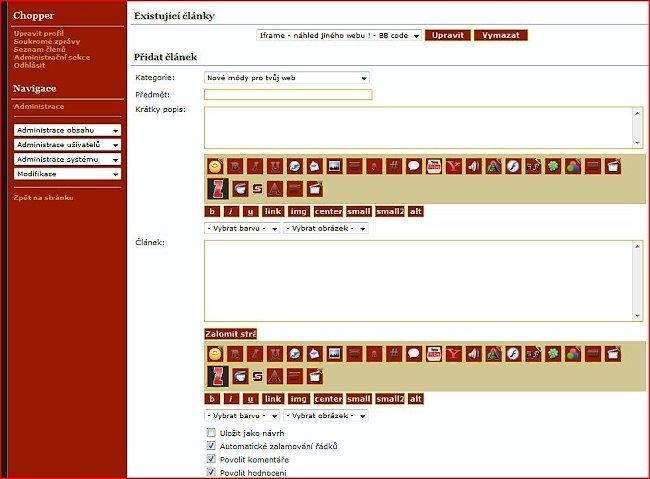Insert YouTube video in short description toolbar
The height and width of the screenshot is (479, 650).
(434, 166)
